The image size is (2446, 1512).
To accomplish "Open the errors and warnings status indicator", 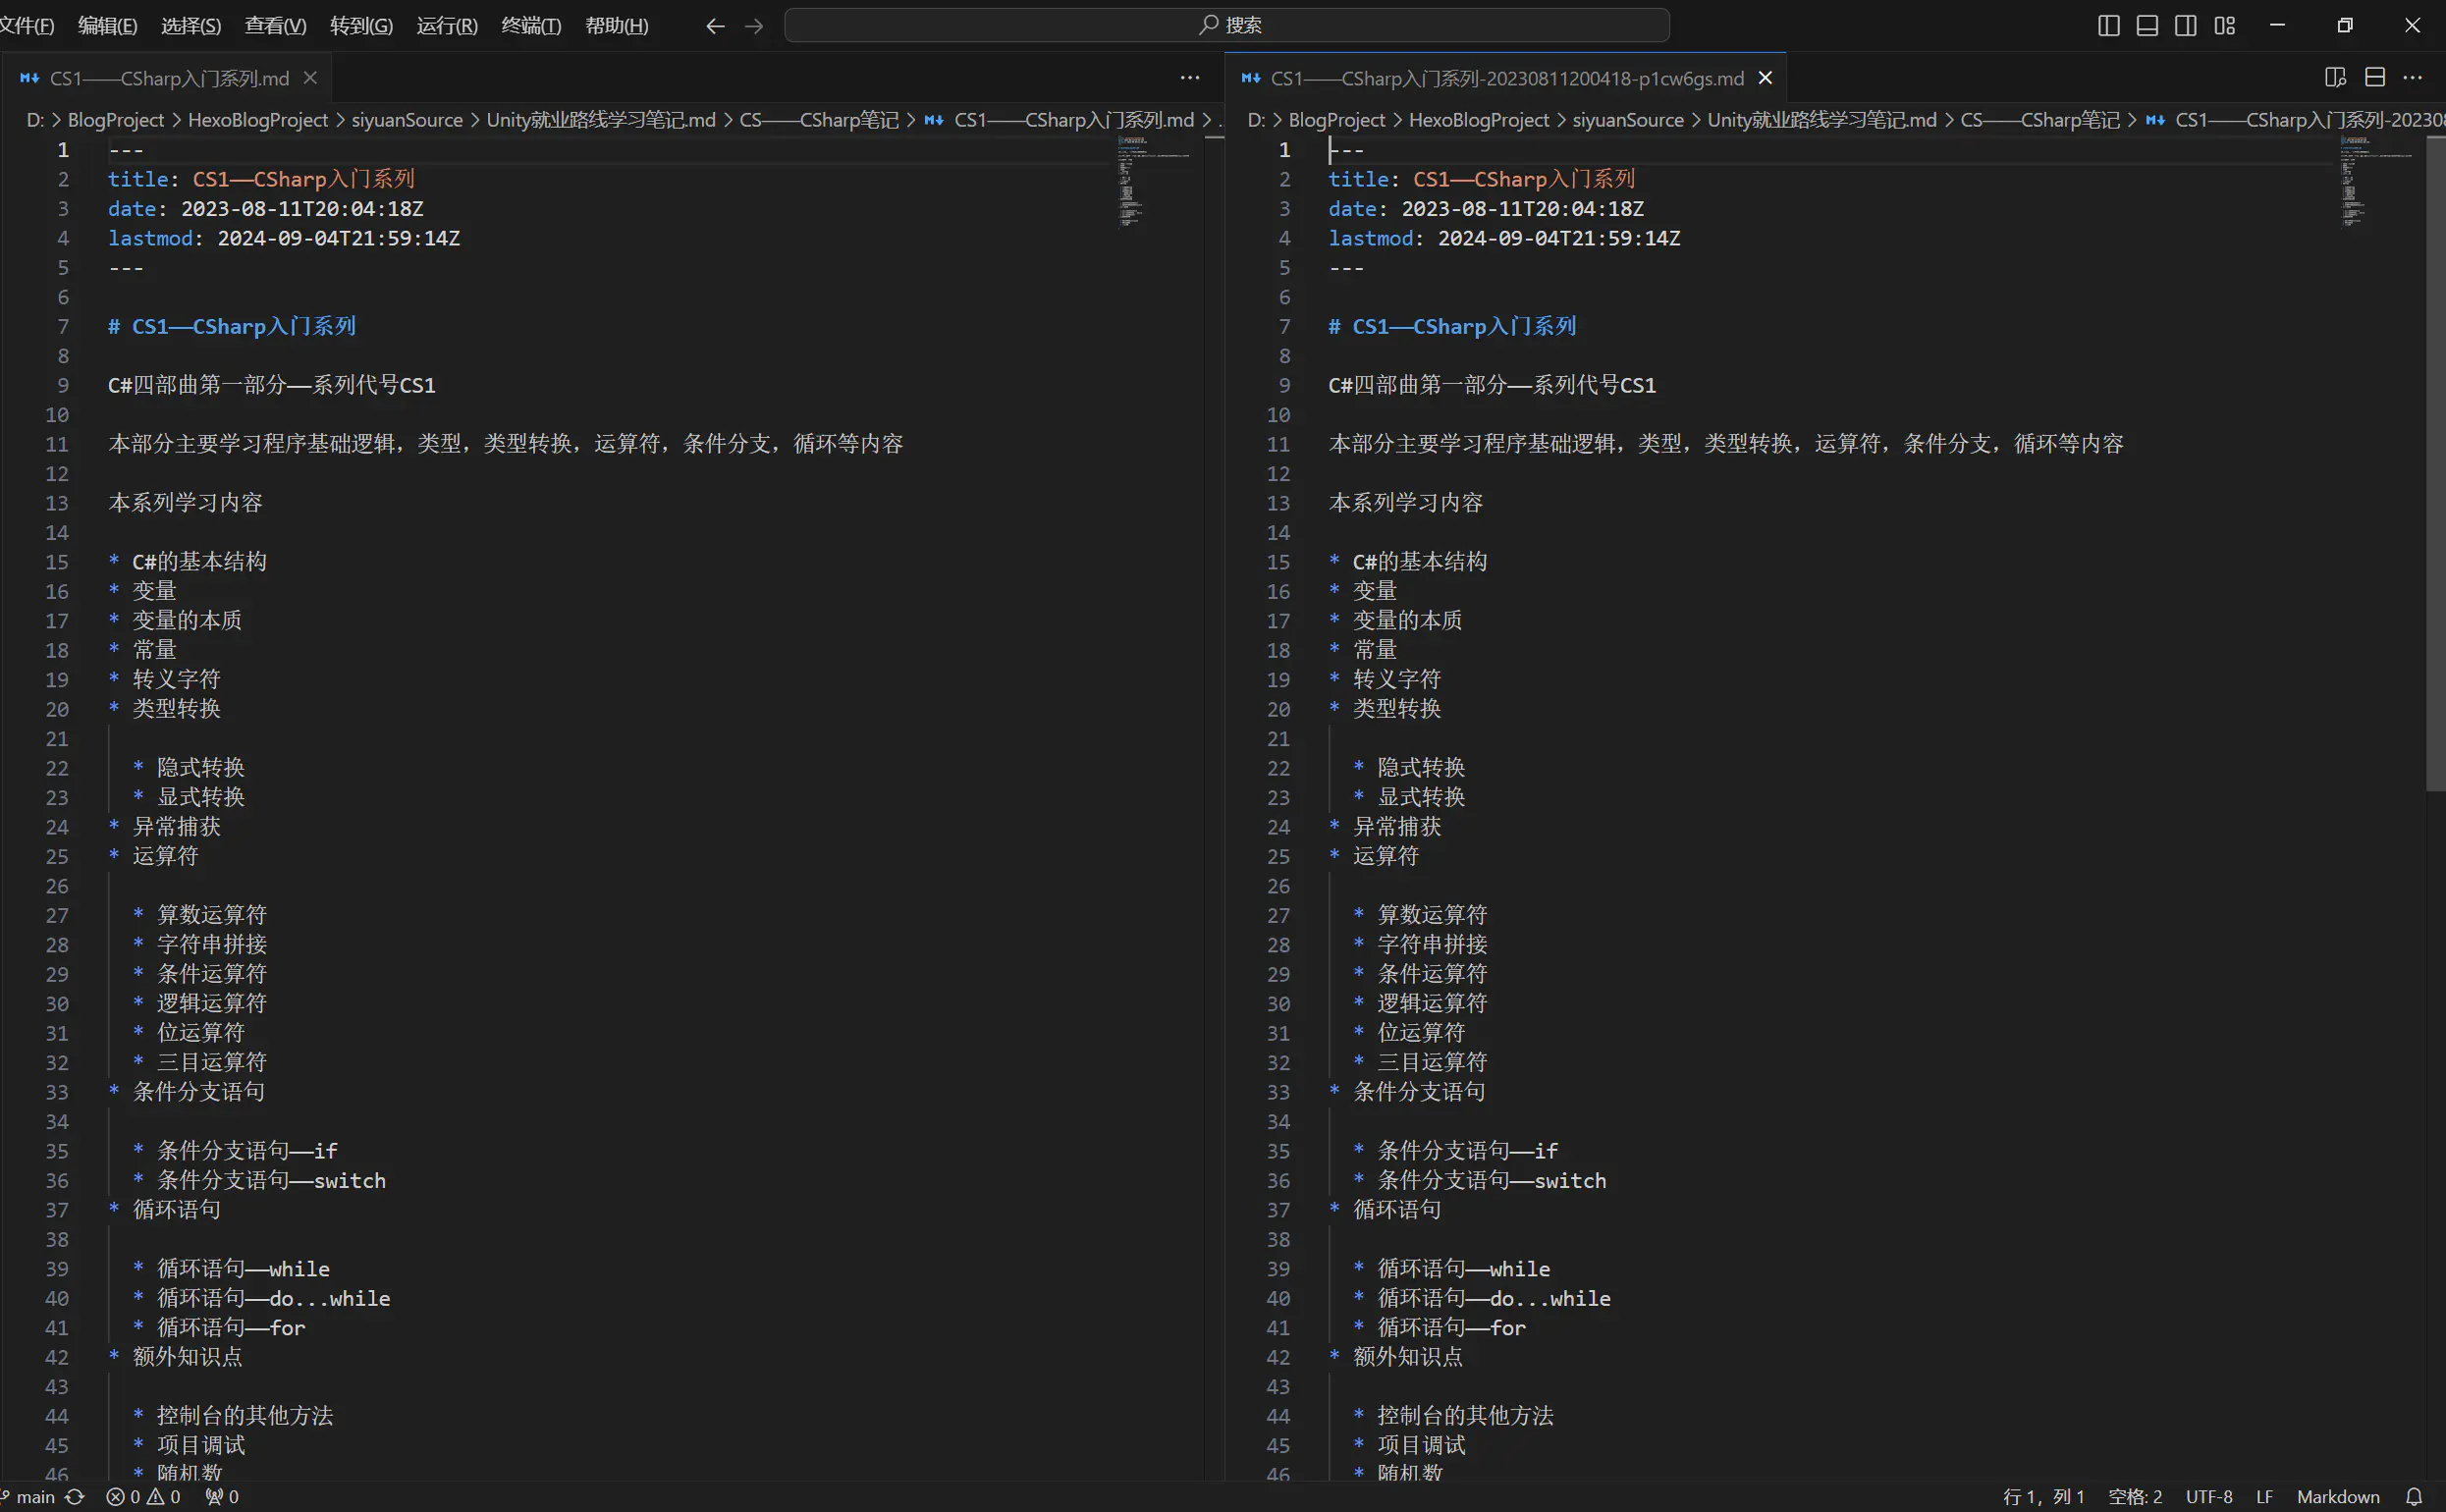I will [x=144, y=1497].
